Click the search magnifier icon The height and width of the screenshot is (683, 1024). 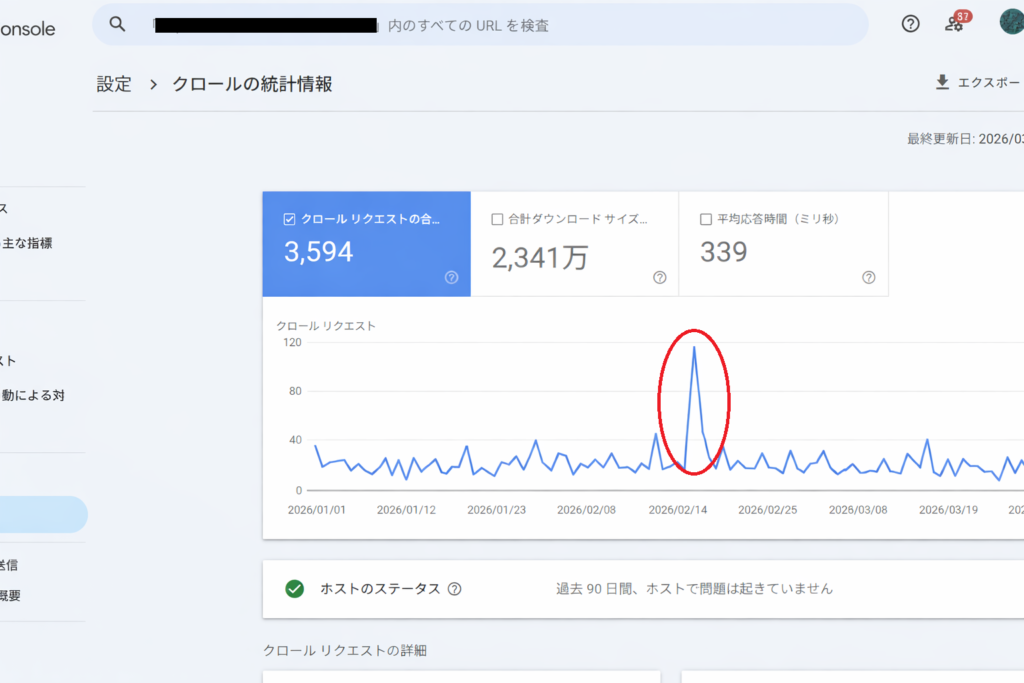[x=118, y=24]
